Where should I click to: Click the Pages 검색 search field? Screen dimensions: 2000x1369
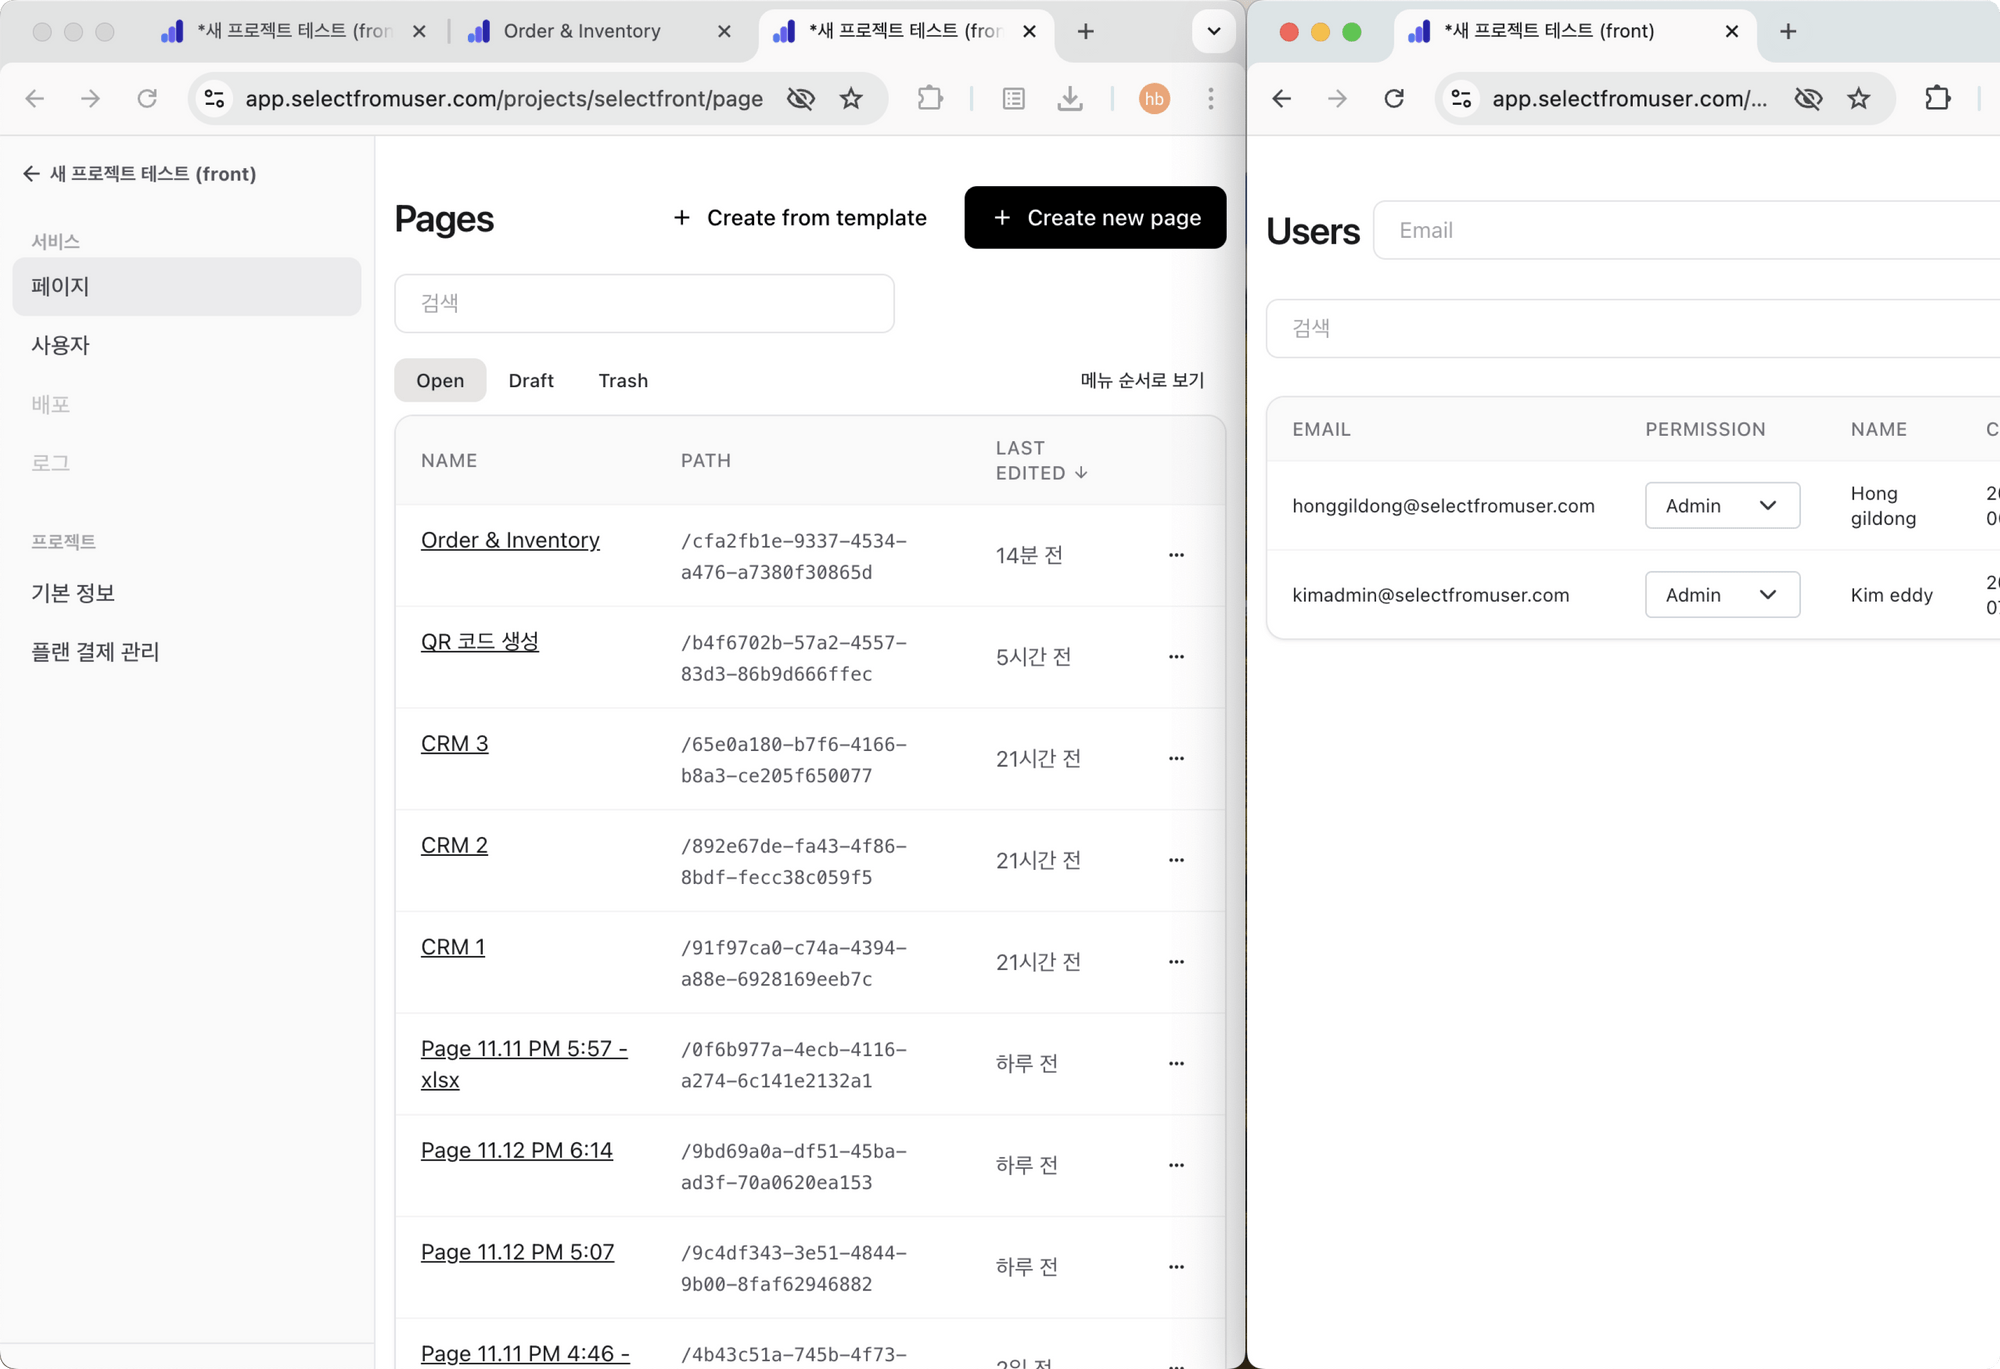644,303
